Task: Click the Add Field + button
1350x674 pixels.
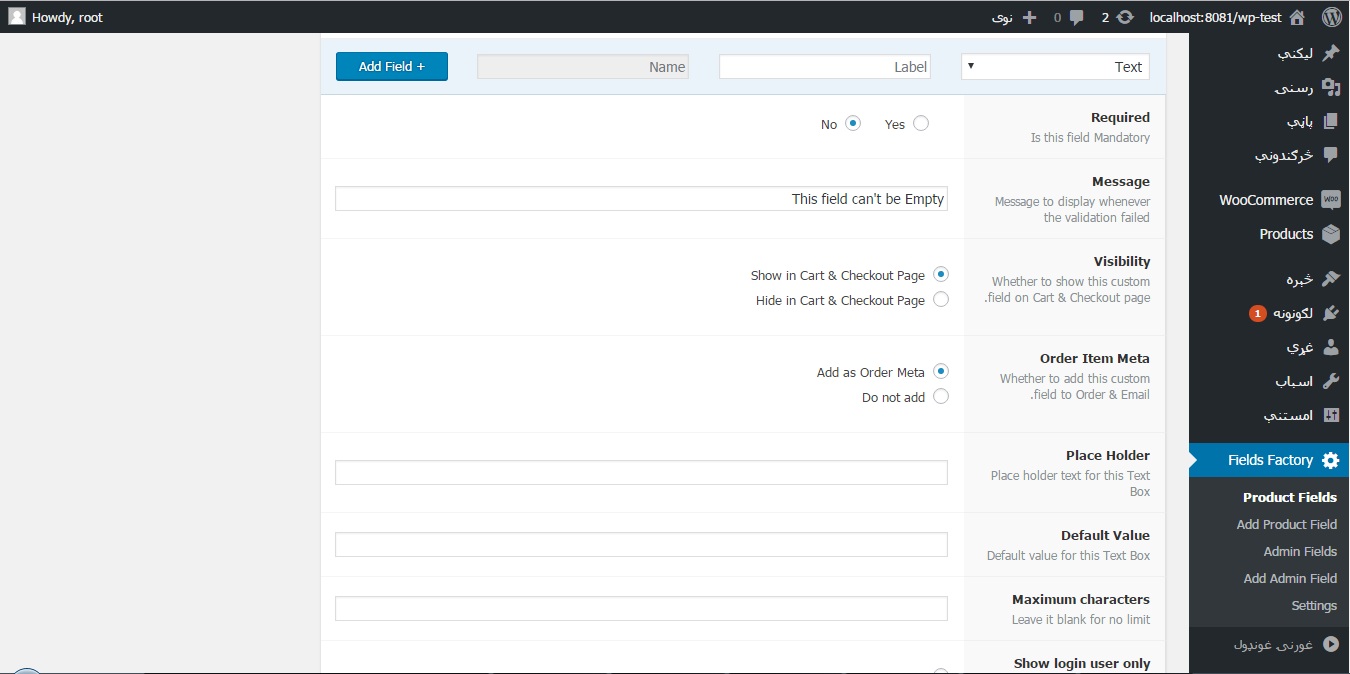Action: click(392, 66)
